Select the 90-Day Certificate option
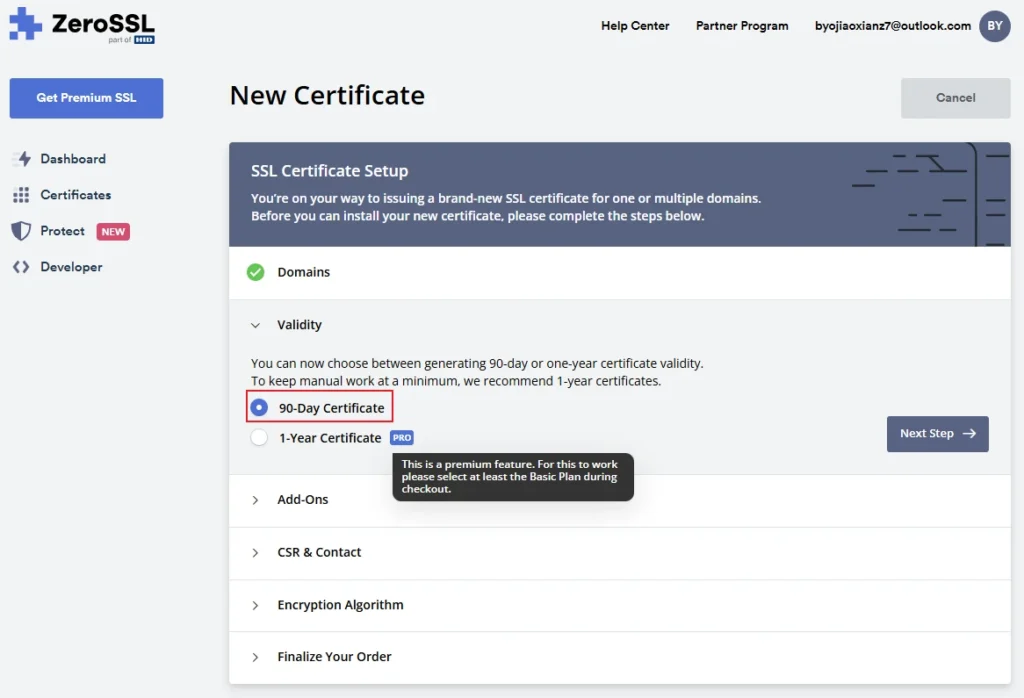Screen dimensions: 1024x698 (x=259, y=406)
